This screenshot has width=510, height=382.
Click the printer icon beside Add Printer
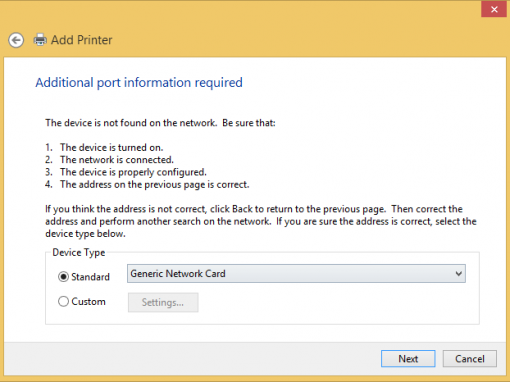tap(40, 40)
